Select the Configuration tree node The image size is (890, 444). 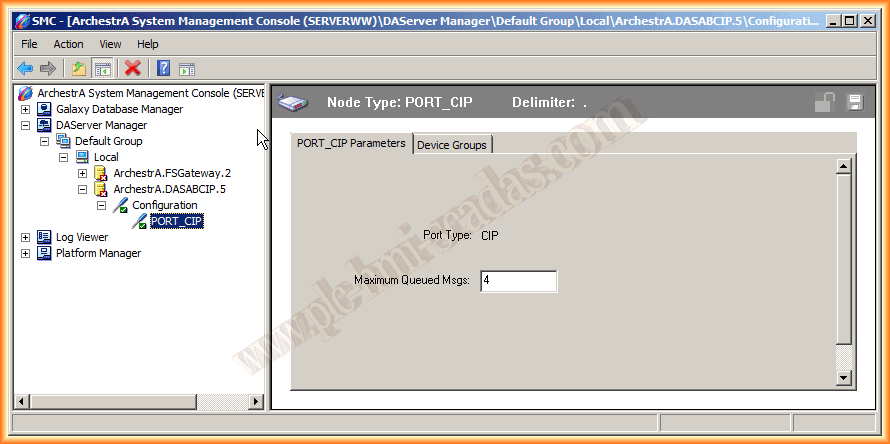pyautogui.click(x=165, y=205)
